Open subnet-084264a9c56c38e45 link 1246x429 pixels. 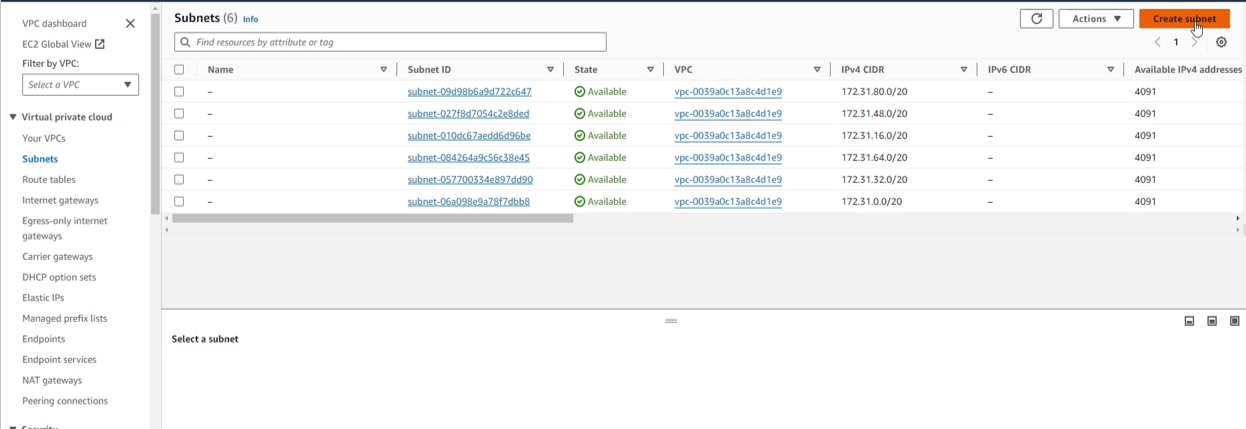468,158
